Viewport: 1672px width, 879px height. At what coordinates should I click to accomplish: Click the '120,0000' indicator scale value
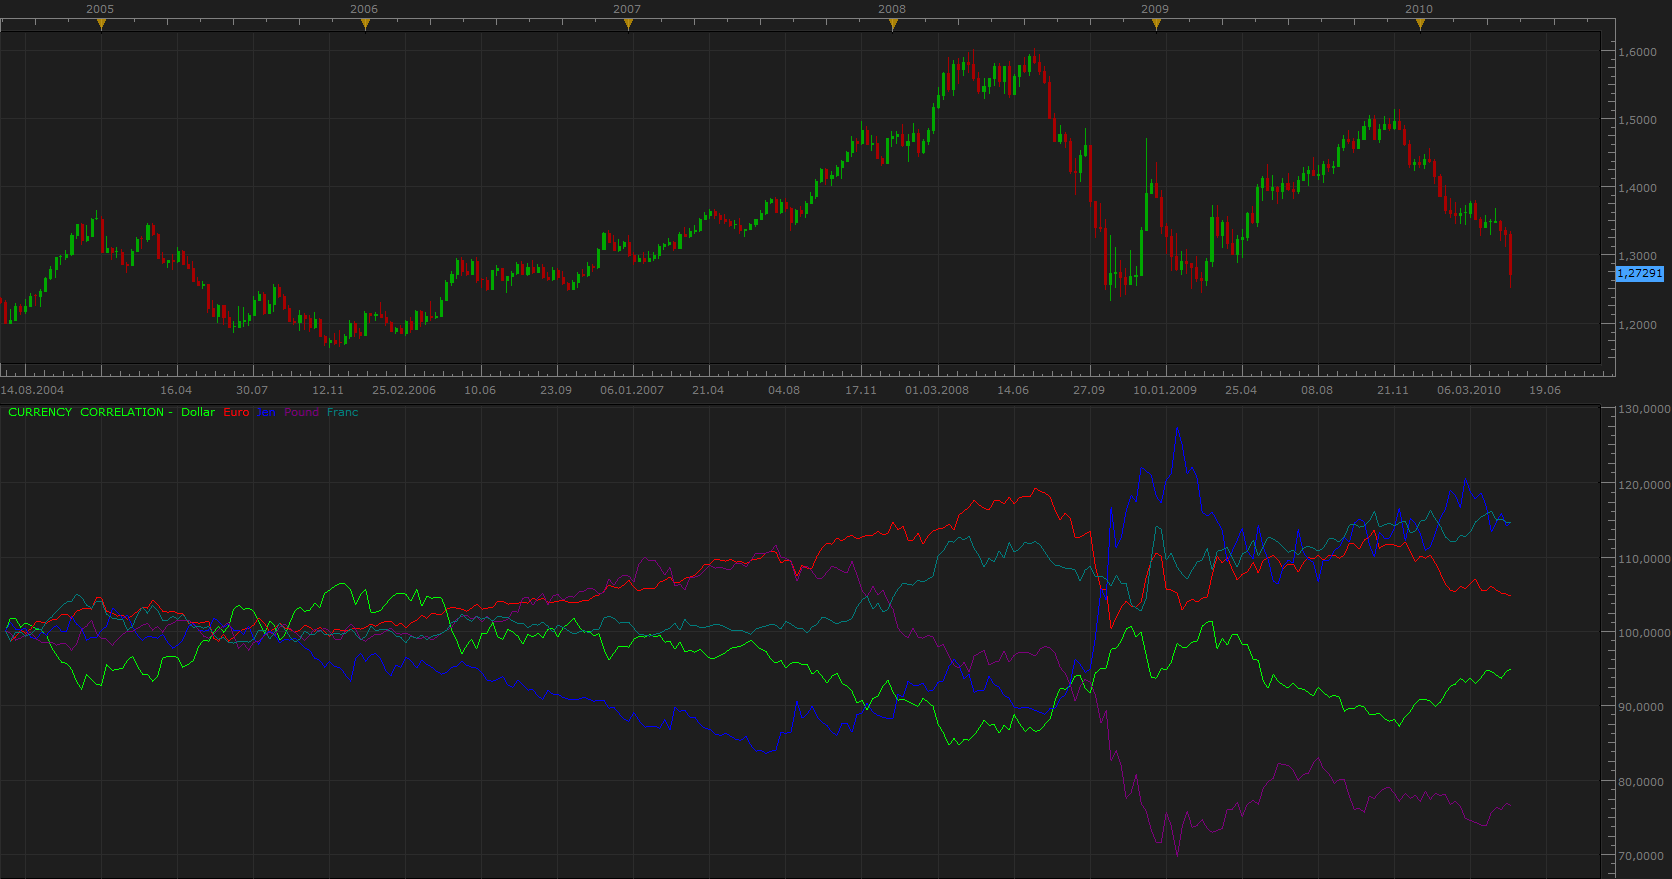pos(1644,485)
